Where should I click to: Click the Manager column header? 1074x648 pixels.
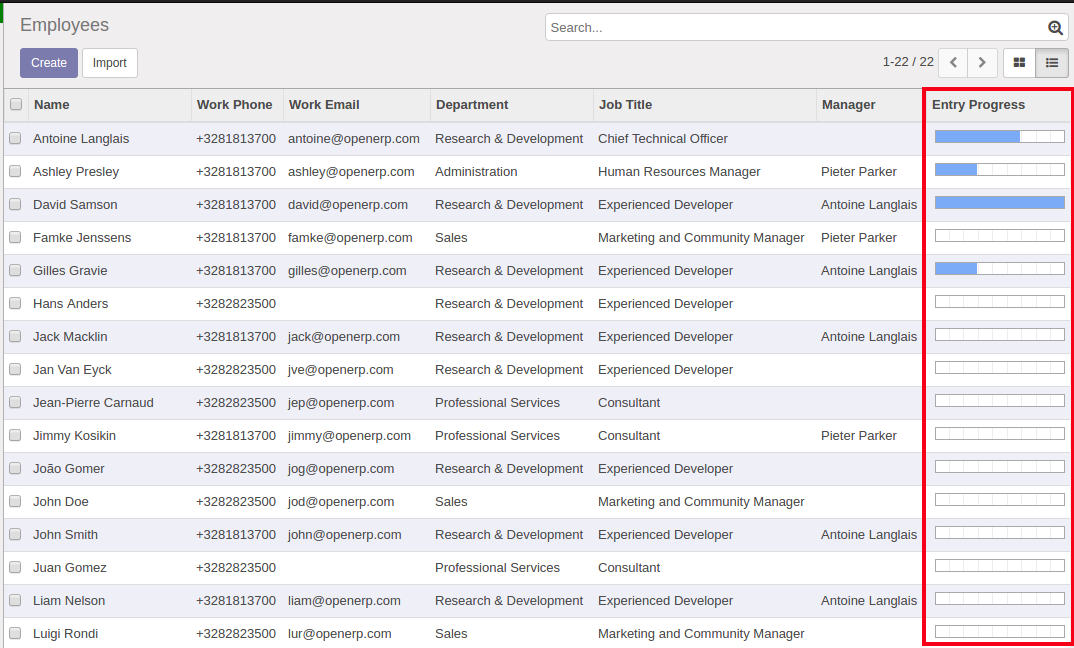click(848, 104)
